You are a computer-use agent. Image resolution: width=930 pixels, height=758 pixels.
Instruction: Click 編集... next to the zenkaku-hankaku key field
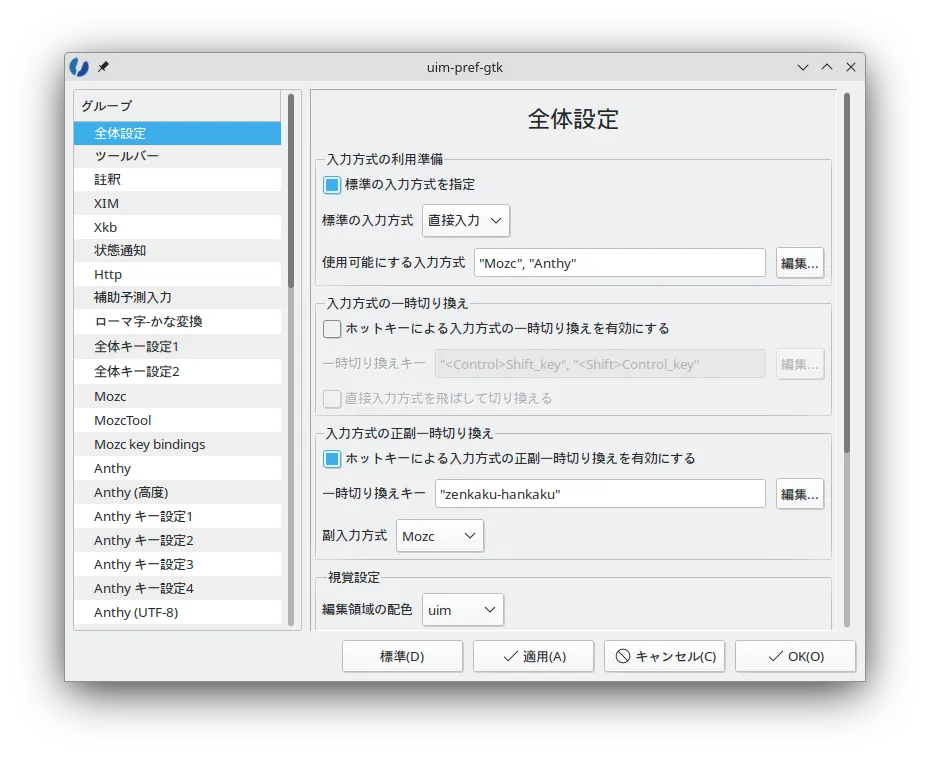[x=800, y=494]
